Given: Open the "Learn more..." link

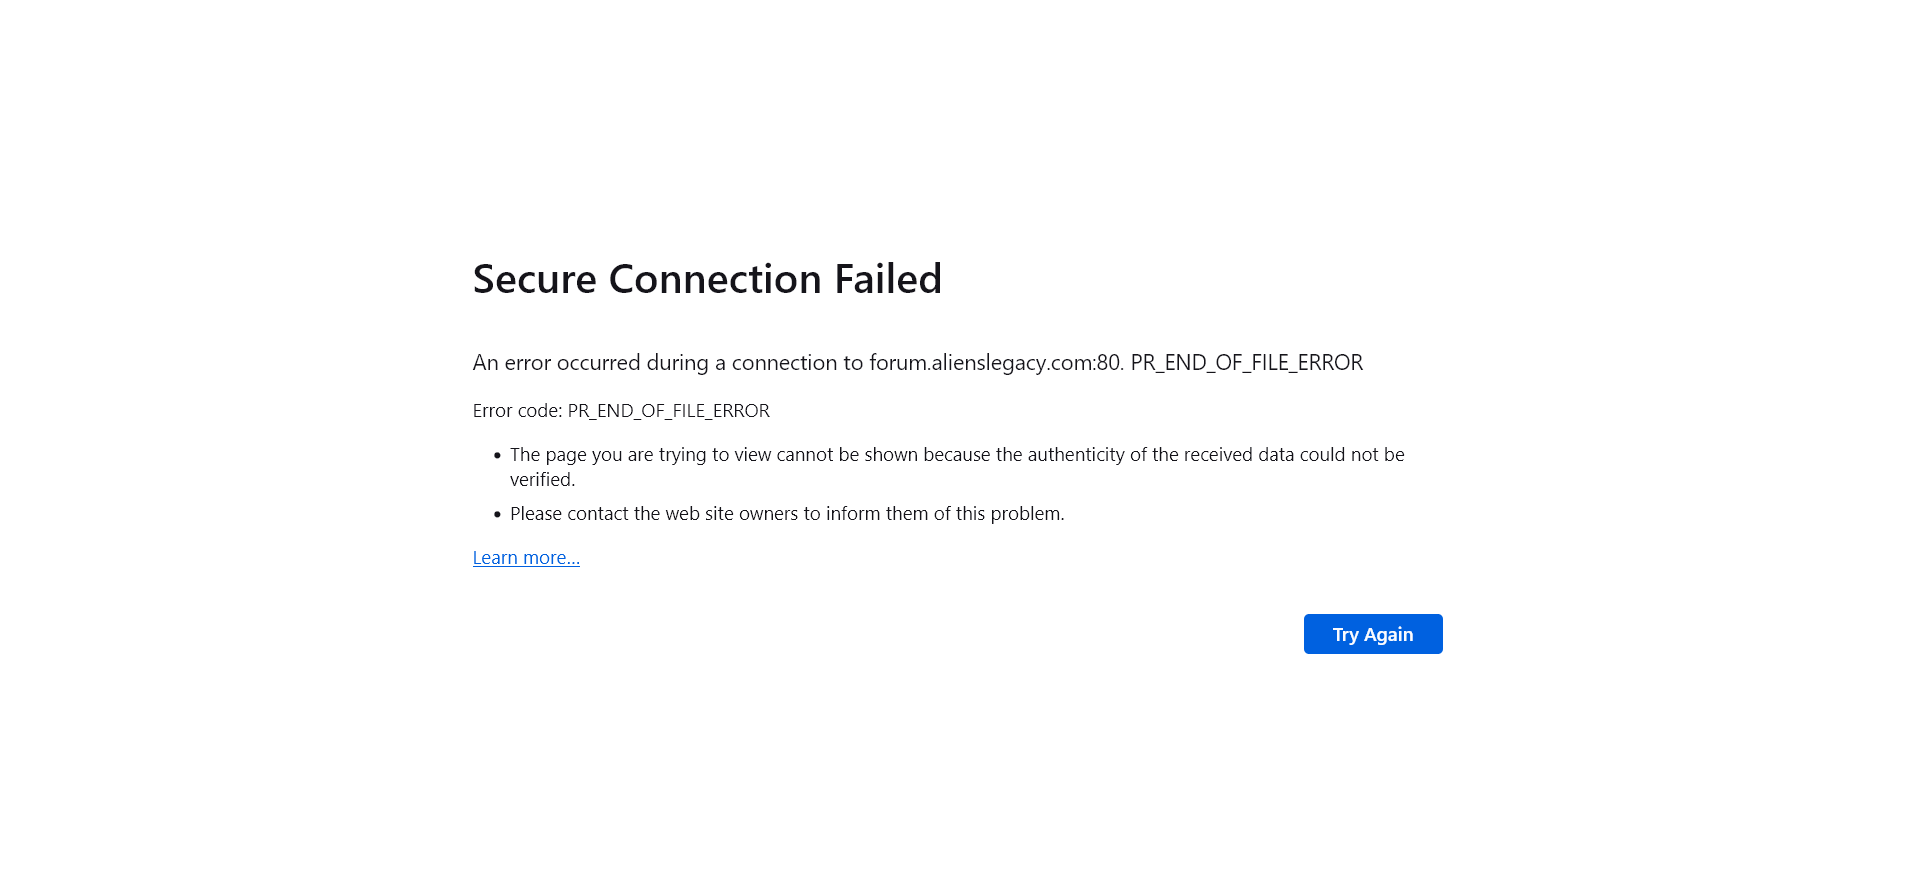Looking at the screenshot, I should pos(526,558).
